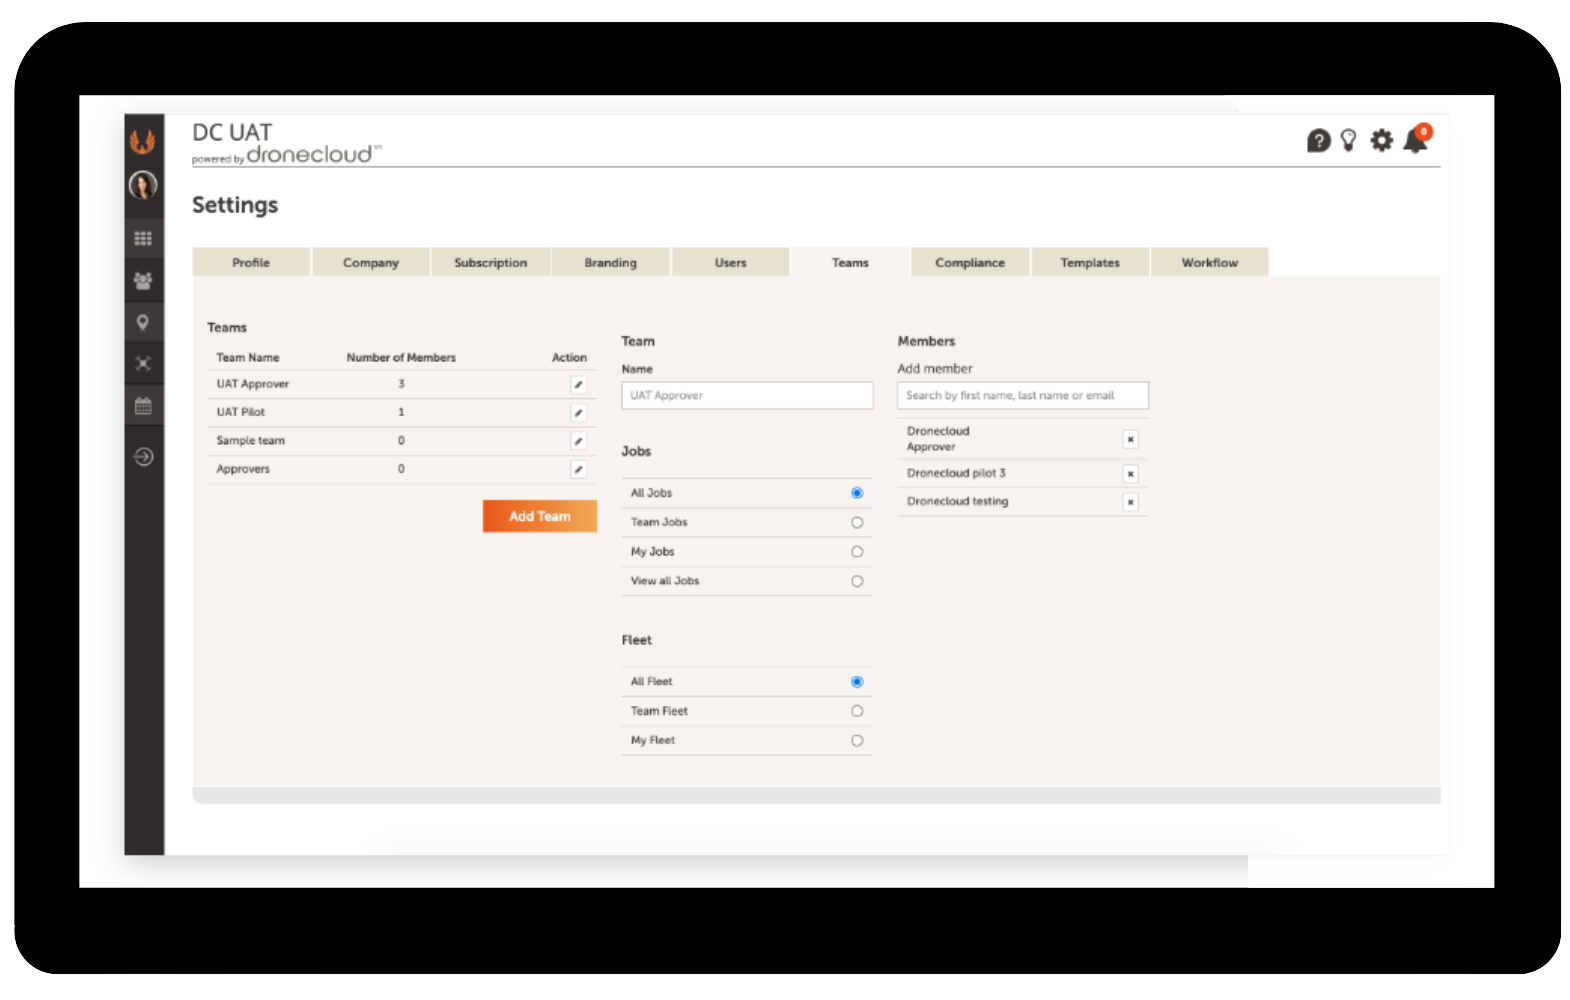Image resolution: width=1570 pixels, height=1000 pixels.
Task: Open the Workflow tab
Action: 1209,263
